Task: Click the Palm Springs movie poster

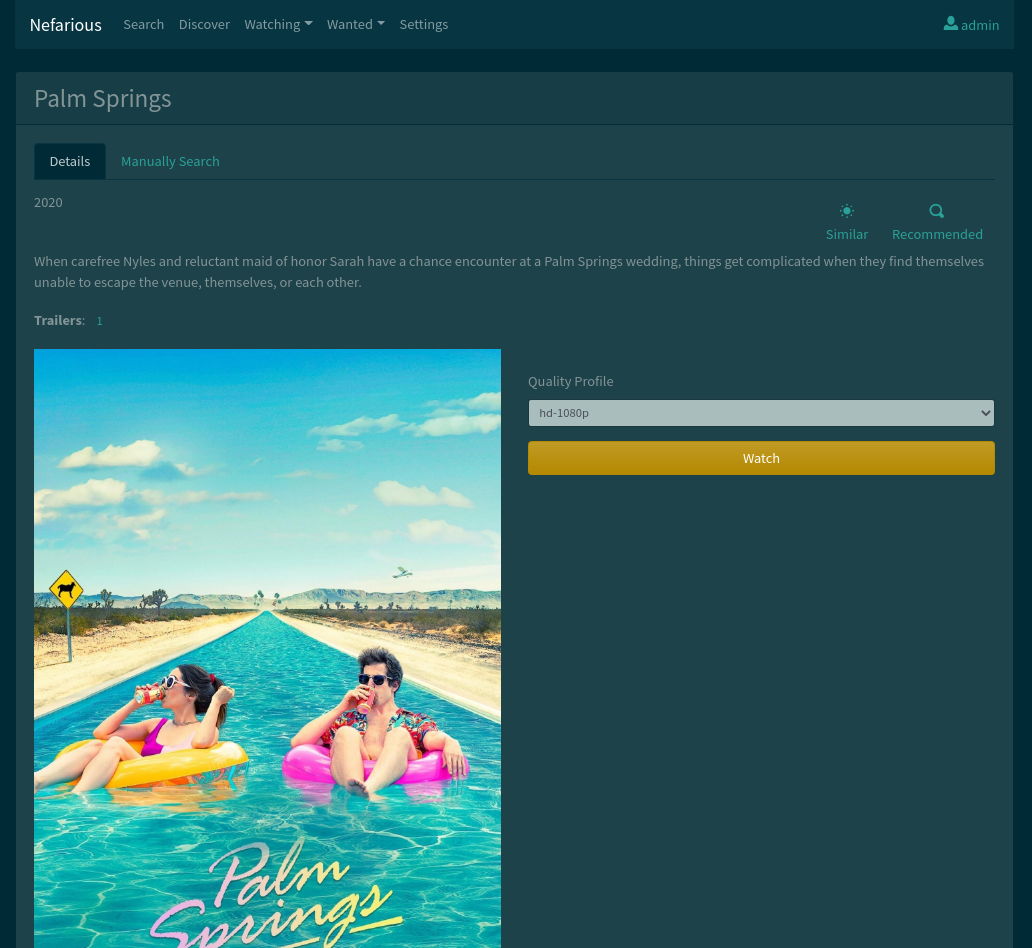Action: click(267, 648)
